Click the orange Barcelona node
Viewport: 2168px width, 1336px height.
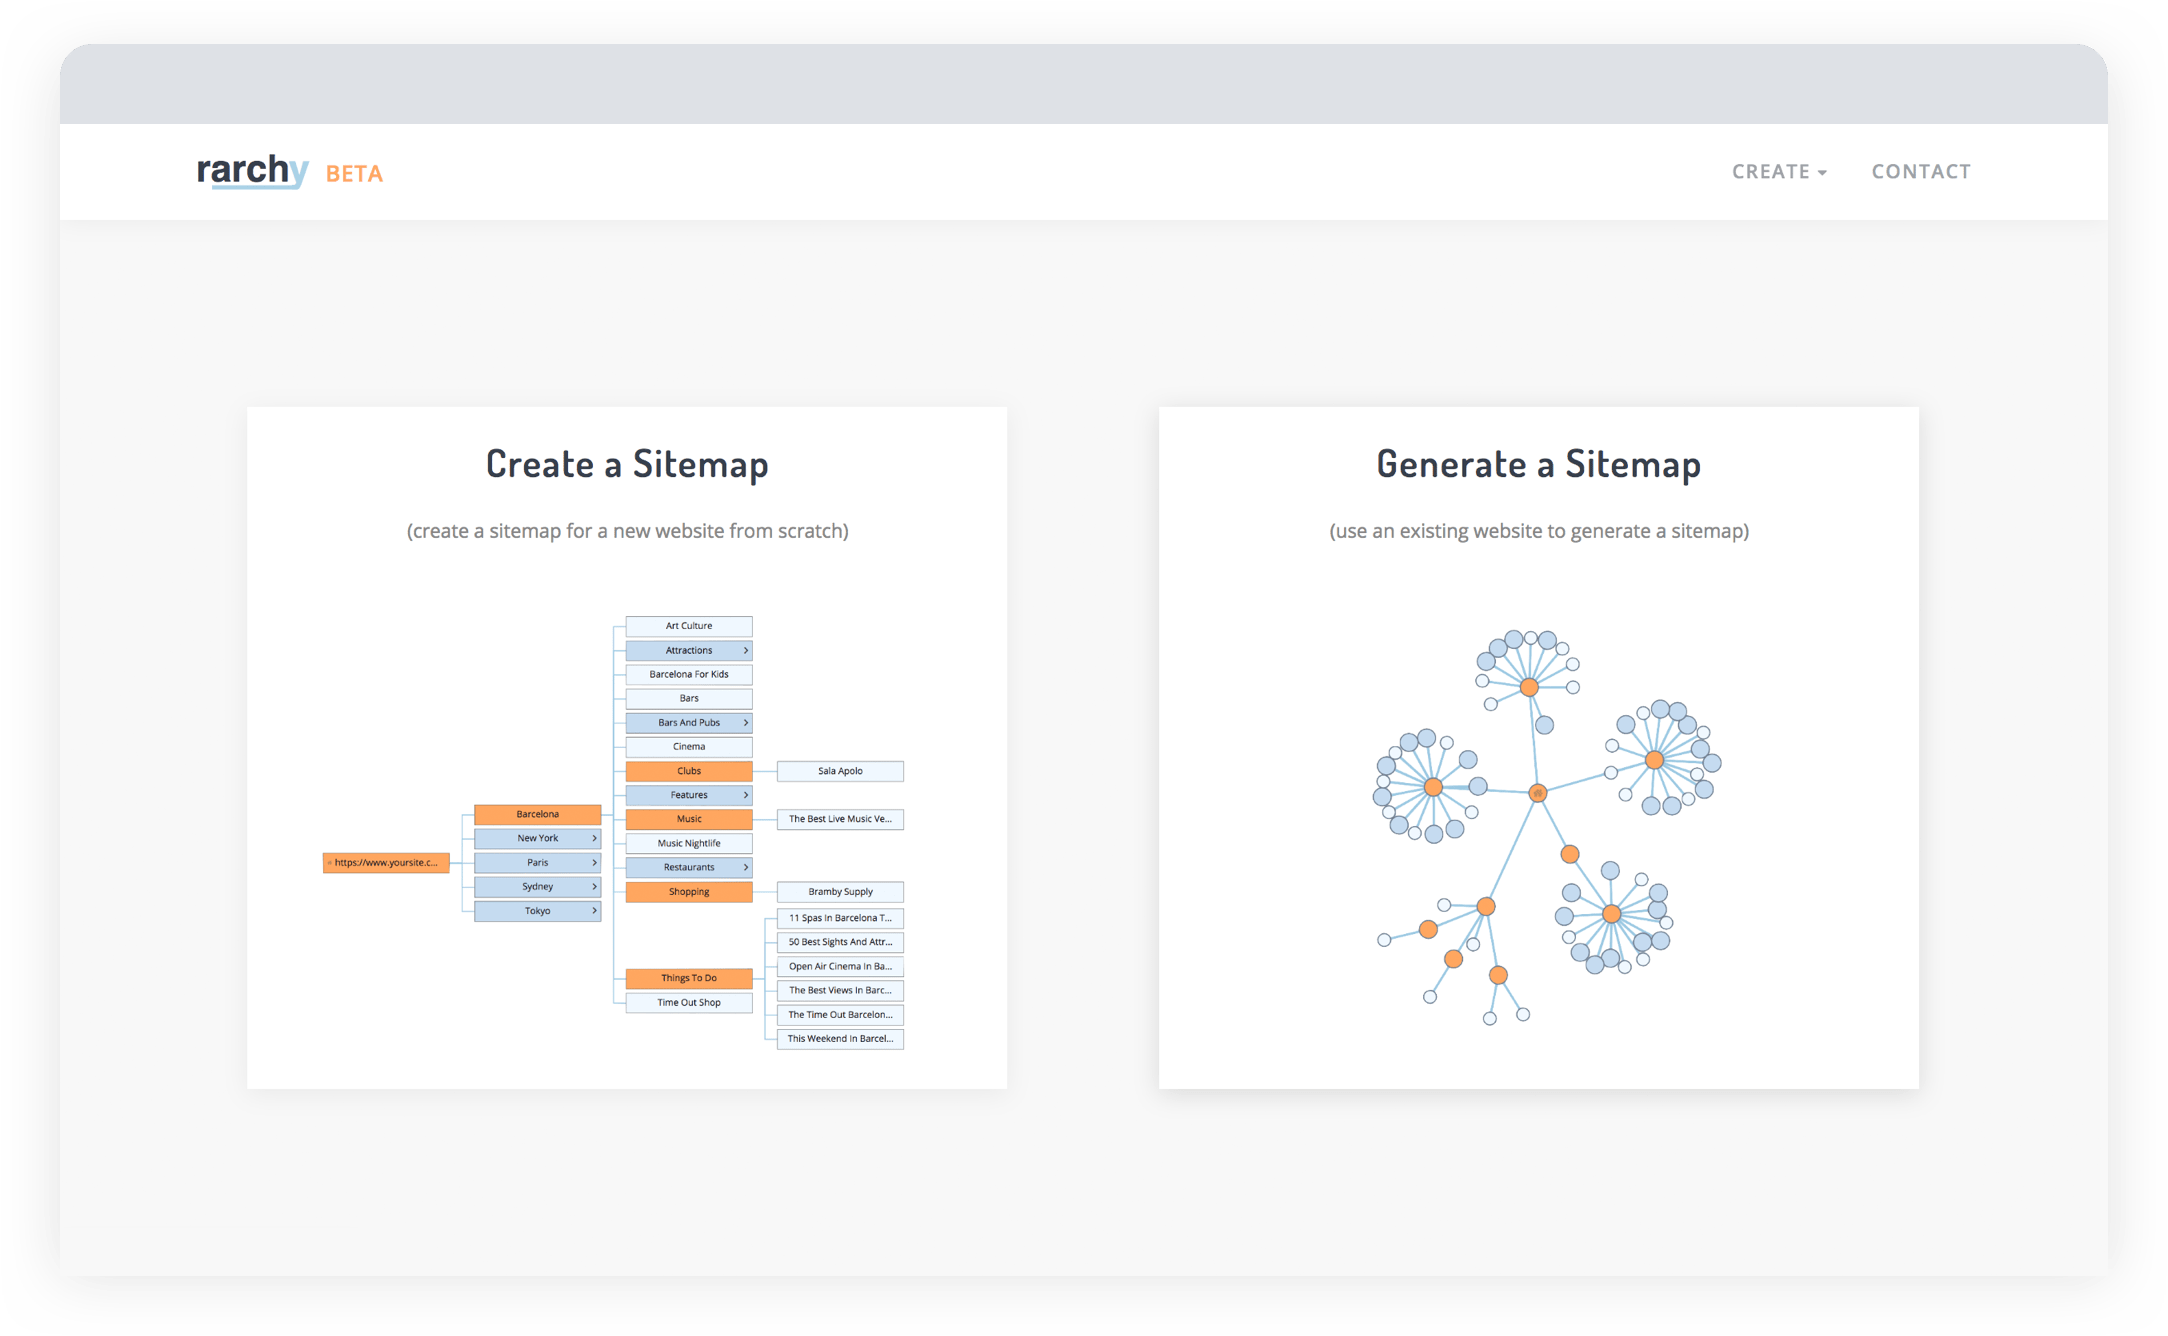point(537,814)
